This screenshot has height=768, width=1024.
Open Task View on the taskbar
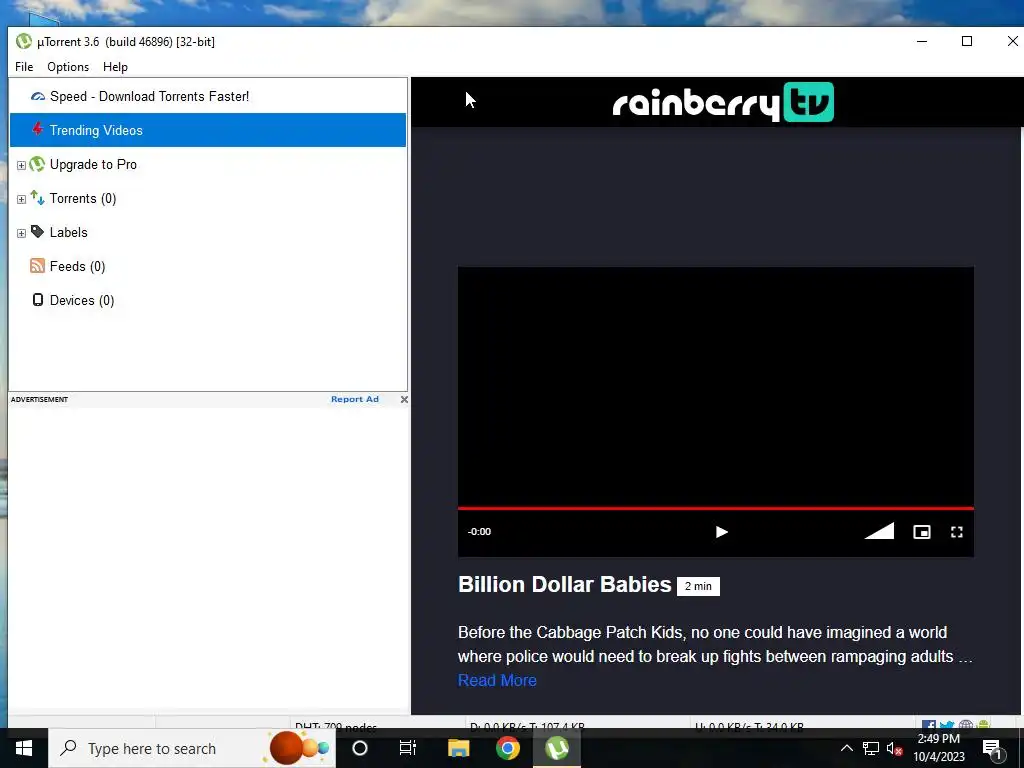[408, 748]
